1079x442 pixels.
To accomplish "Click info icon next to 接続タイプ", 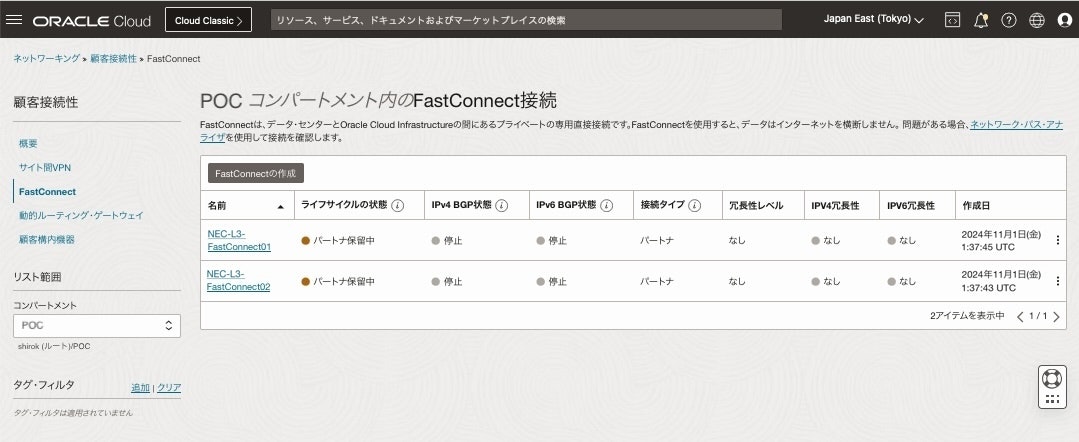I will (694, 206).
